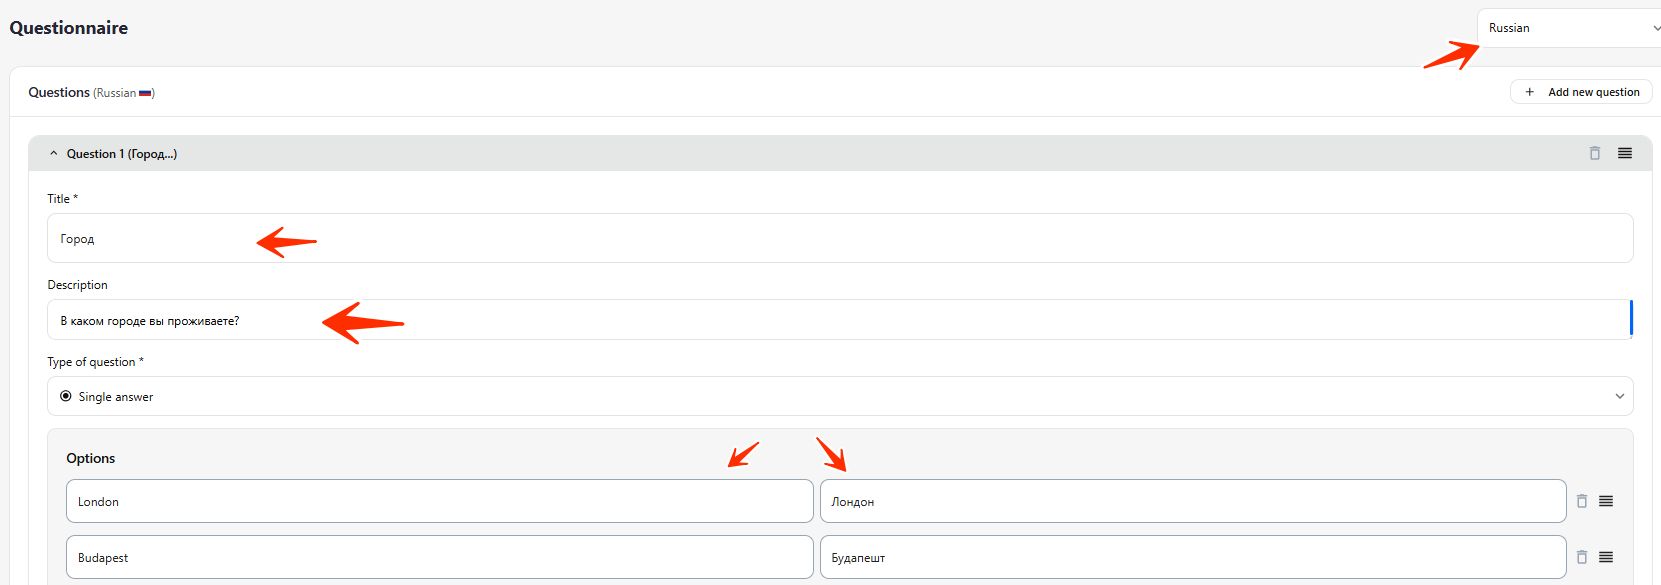
Task: Click the Будапешт translation input
Action: click(x=1192, y=557)
